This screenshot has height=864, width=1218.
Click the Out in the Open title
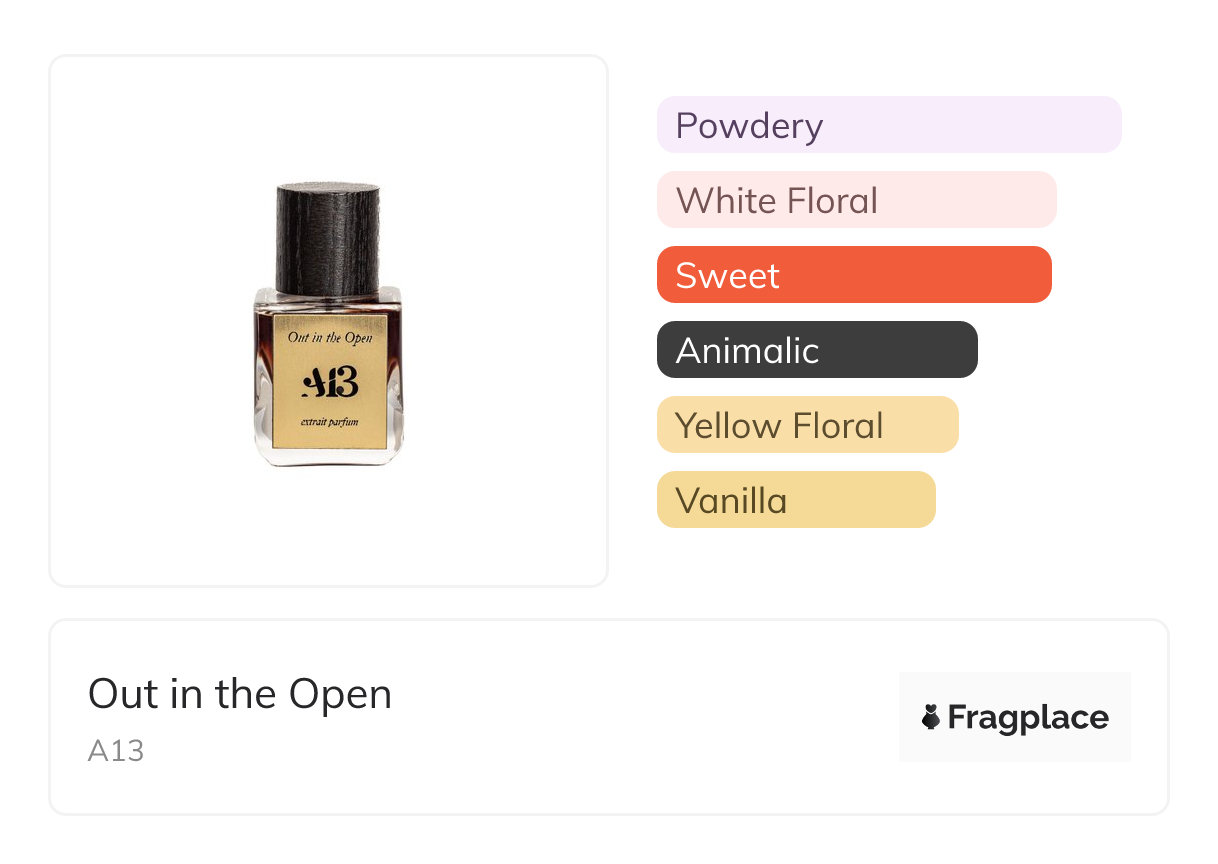click(240, 694)
